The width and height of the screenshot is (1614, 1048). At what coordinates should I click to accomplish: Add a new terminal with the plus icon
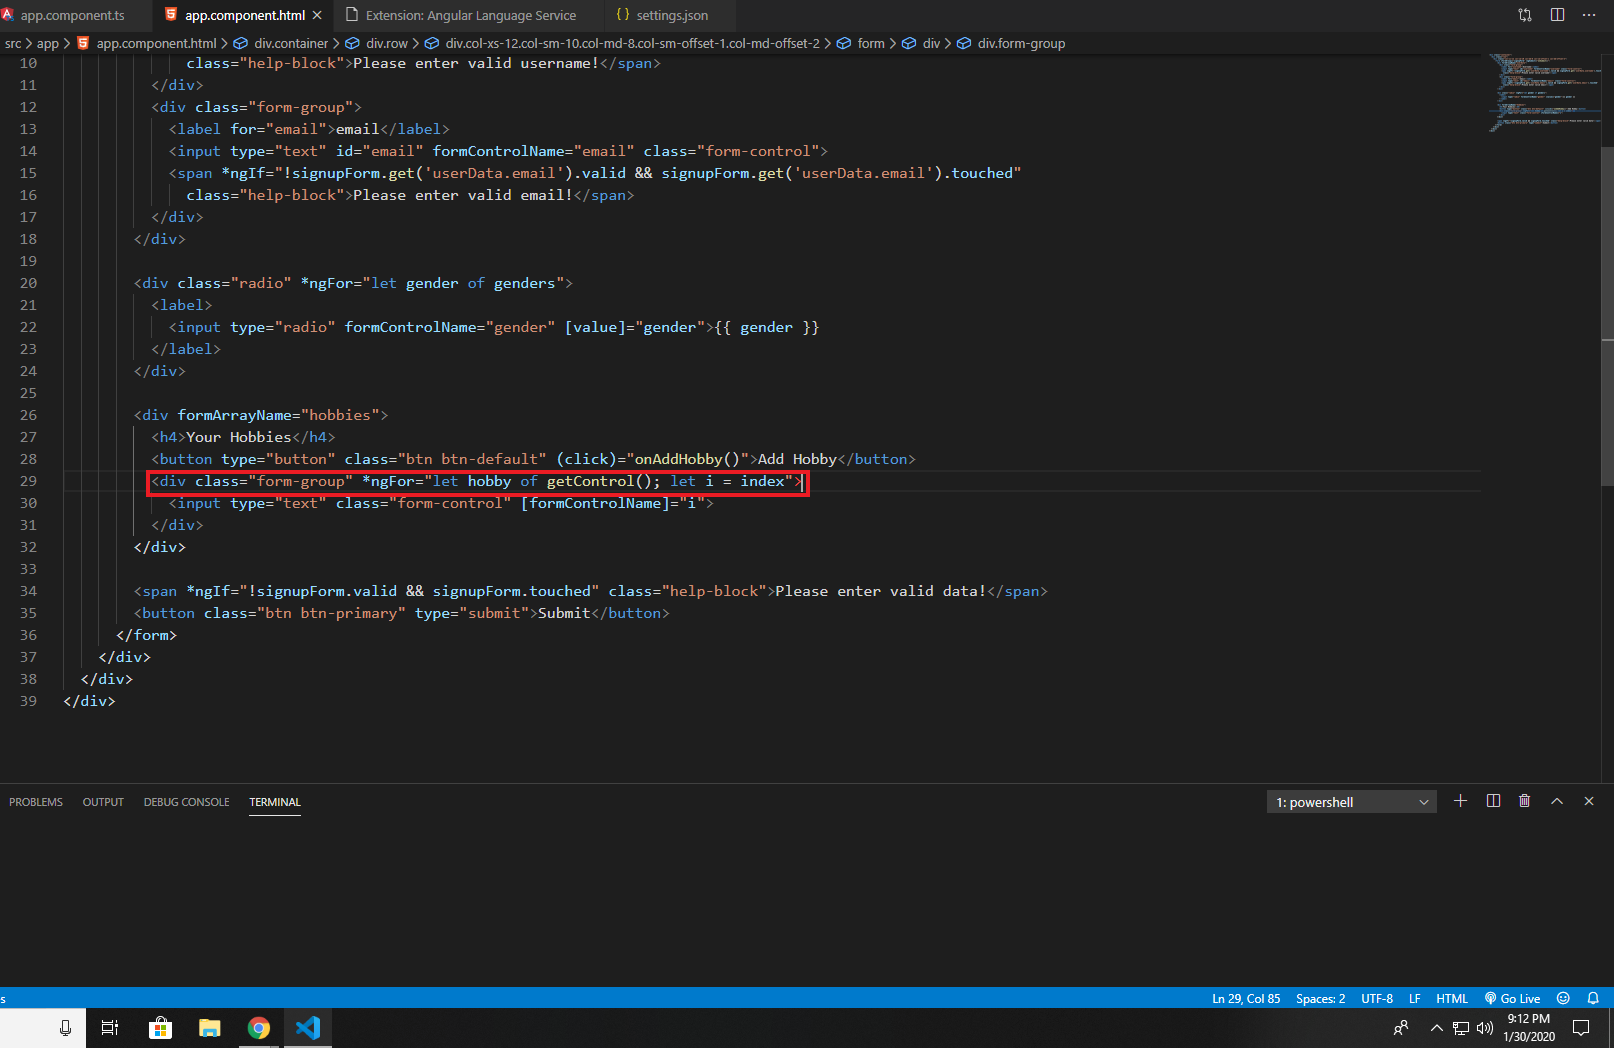[x=1460, y=801]
